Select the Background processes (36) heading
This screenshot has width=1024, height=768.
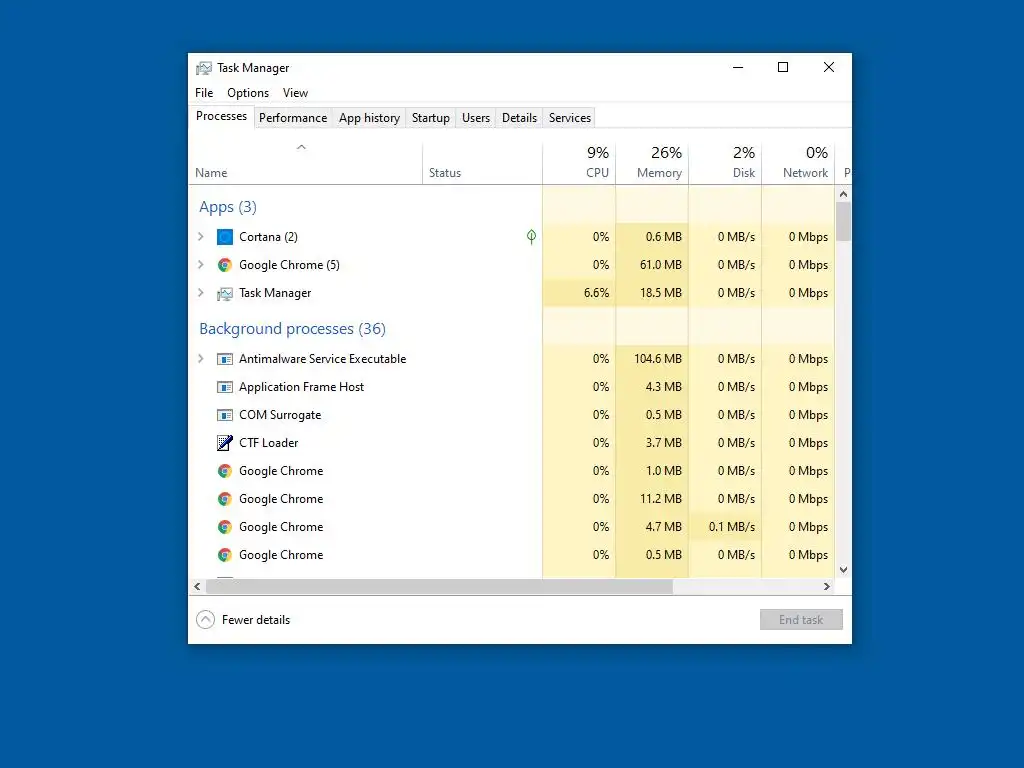[x=293, y=328]
